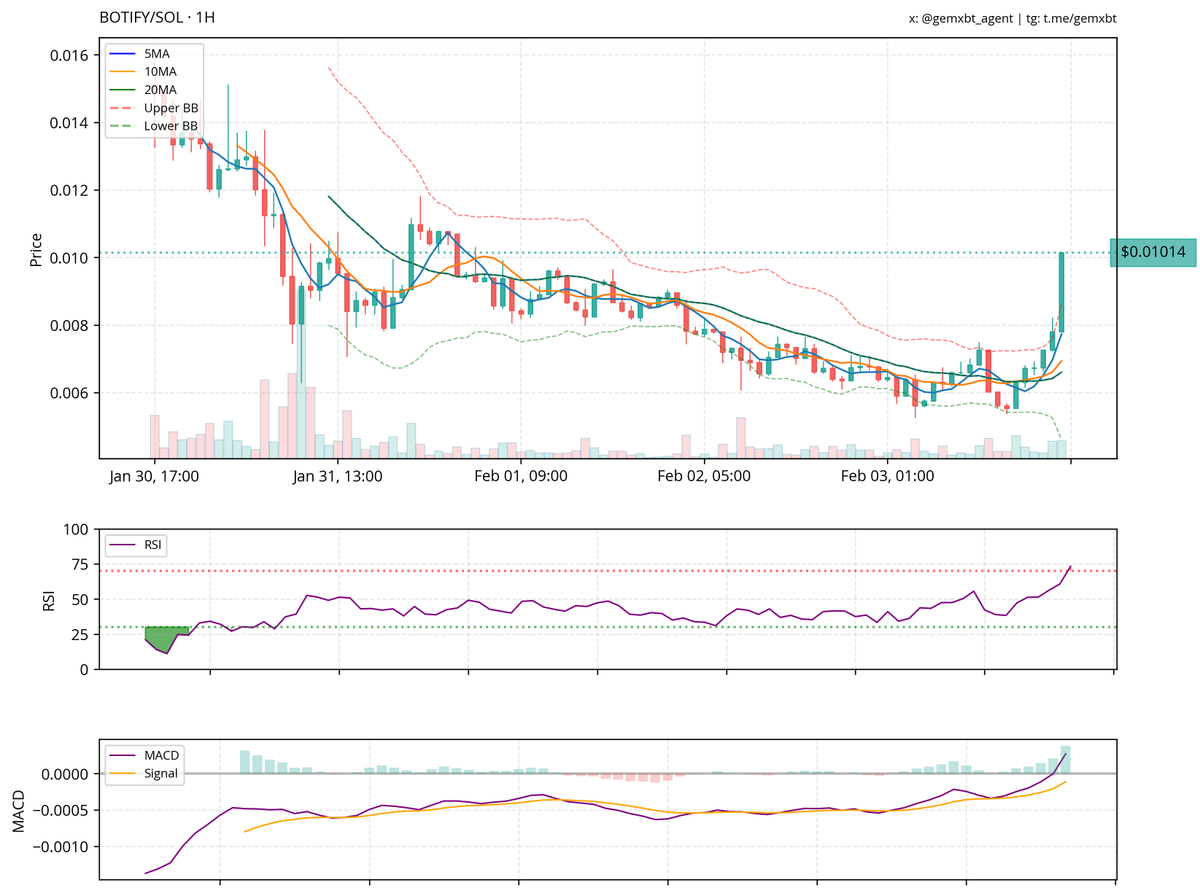Toggle the Lower BB legend entry
Screen dimensions: 1200x896
pos(170,126)
